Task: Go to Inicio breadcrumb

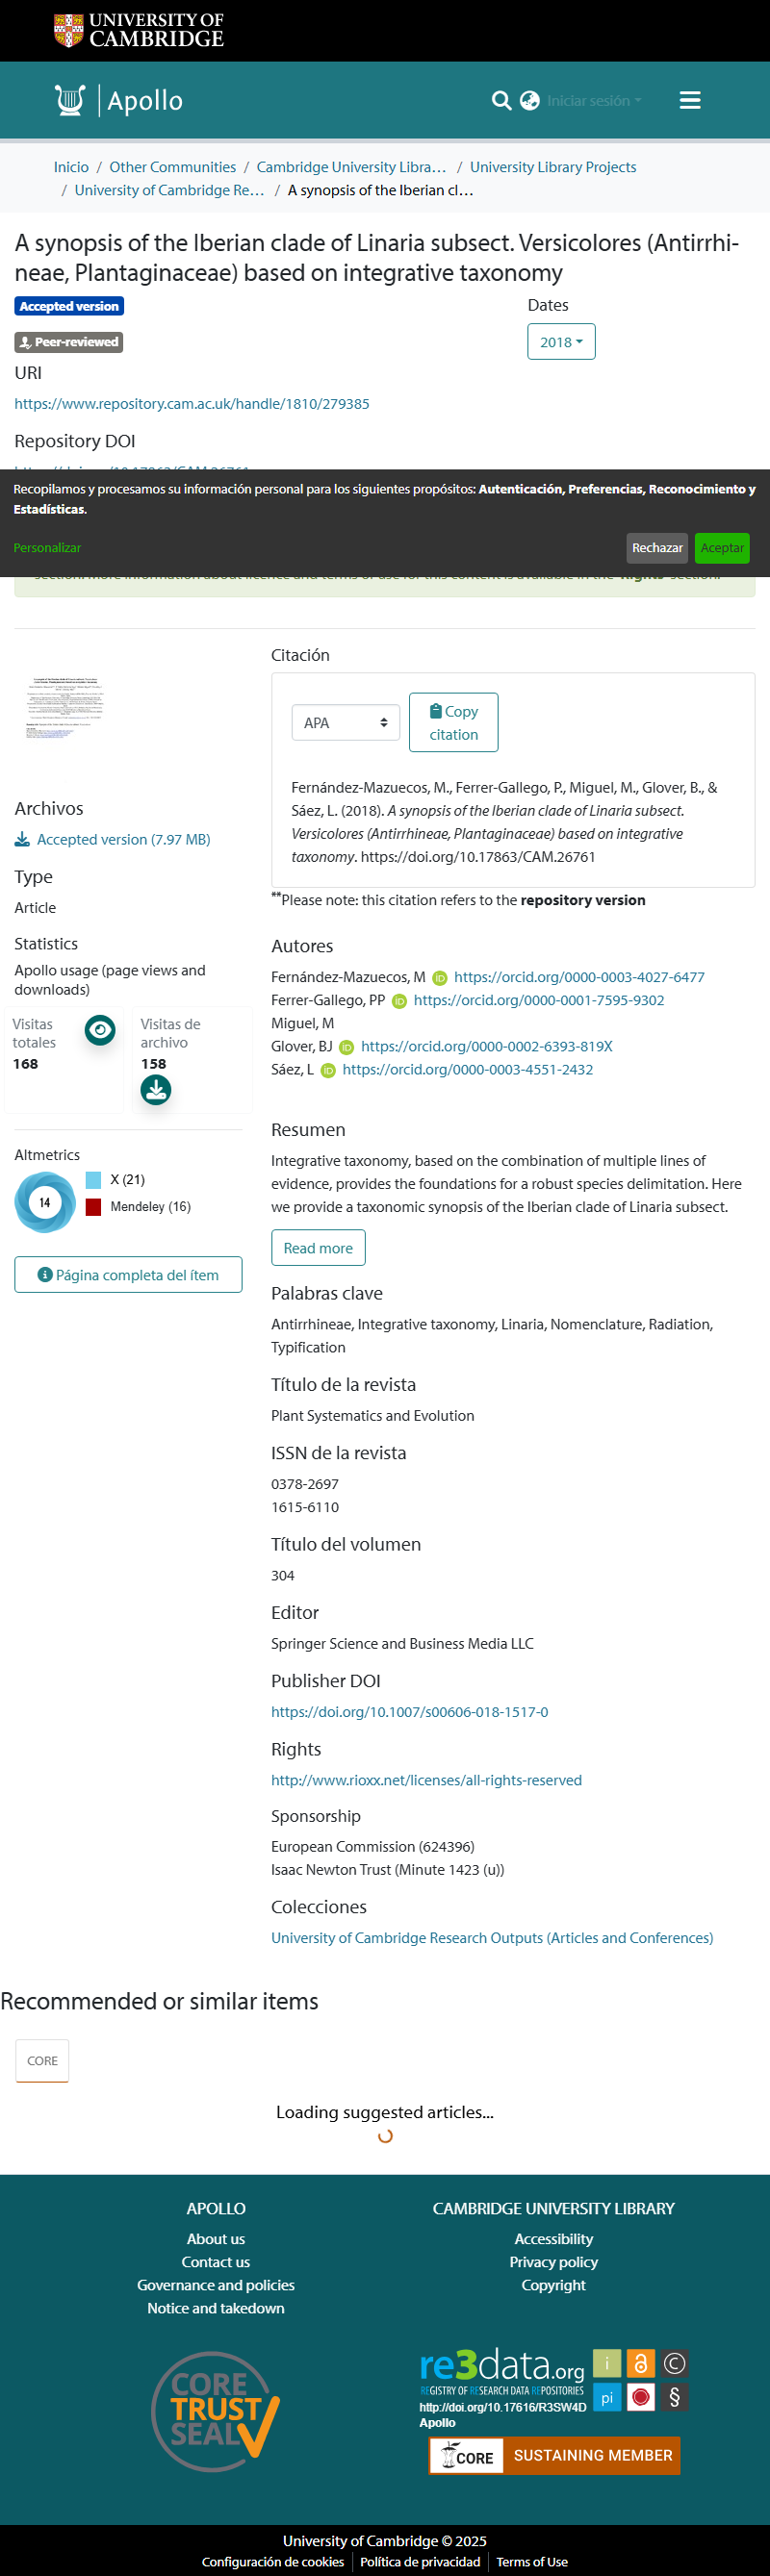Action: (x=71, y=167)
